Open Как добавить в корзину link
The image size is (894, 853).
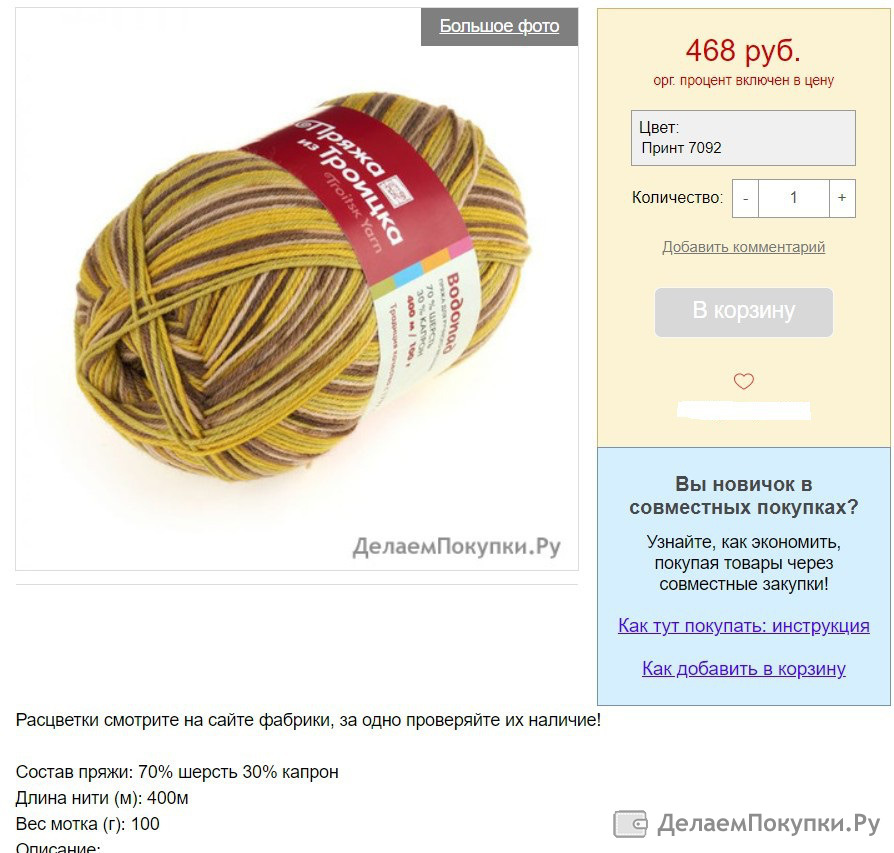tap(743, 668)
